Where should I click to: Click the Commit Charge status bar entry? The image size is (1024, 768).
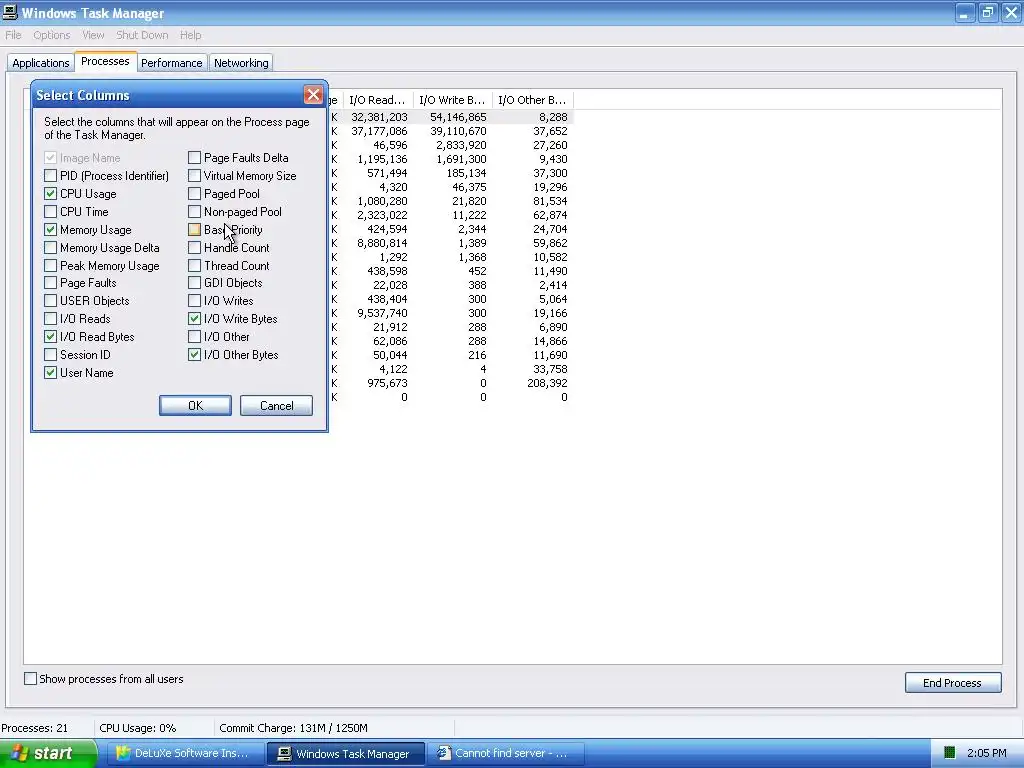[293, 728]
